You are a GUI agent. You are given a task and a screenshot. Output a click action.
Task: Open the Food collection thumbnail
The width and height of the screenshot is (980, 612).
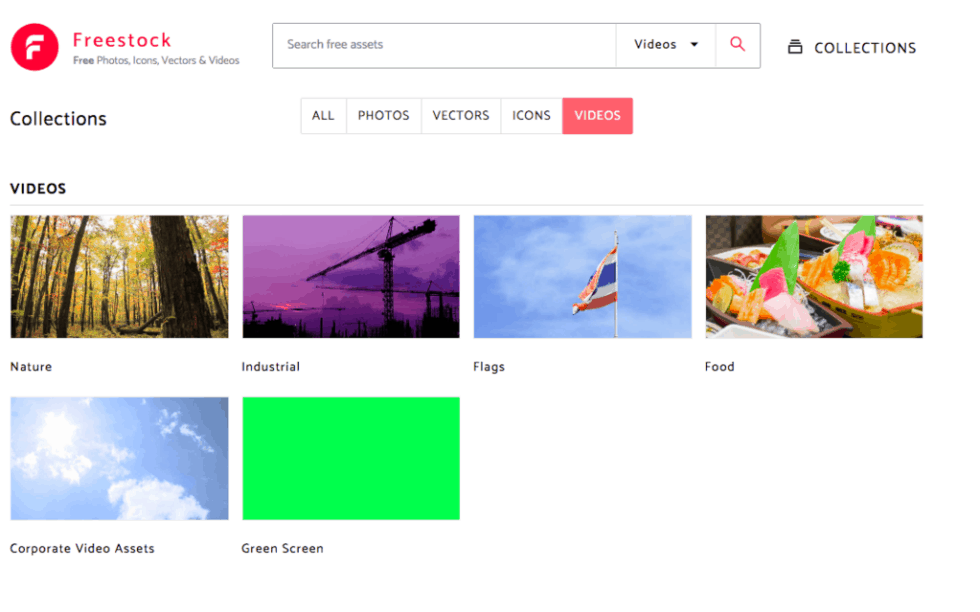point(814,277)
